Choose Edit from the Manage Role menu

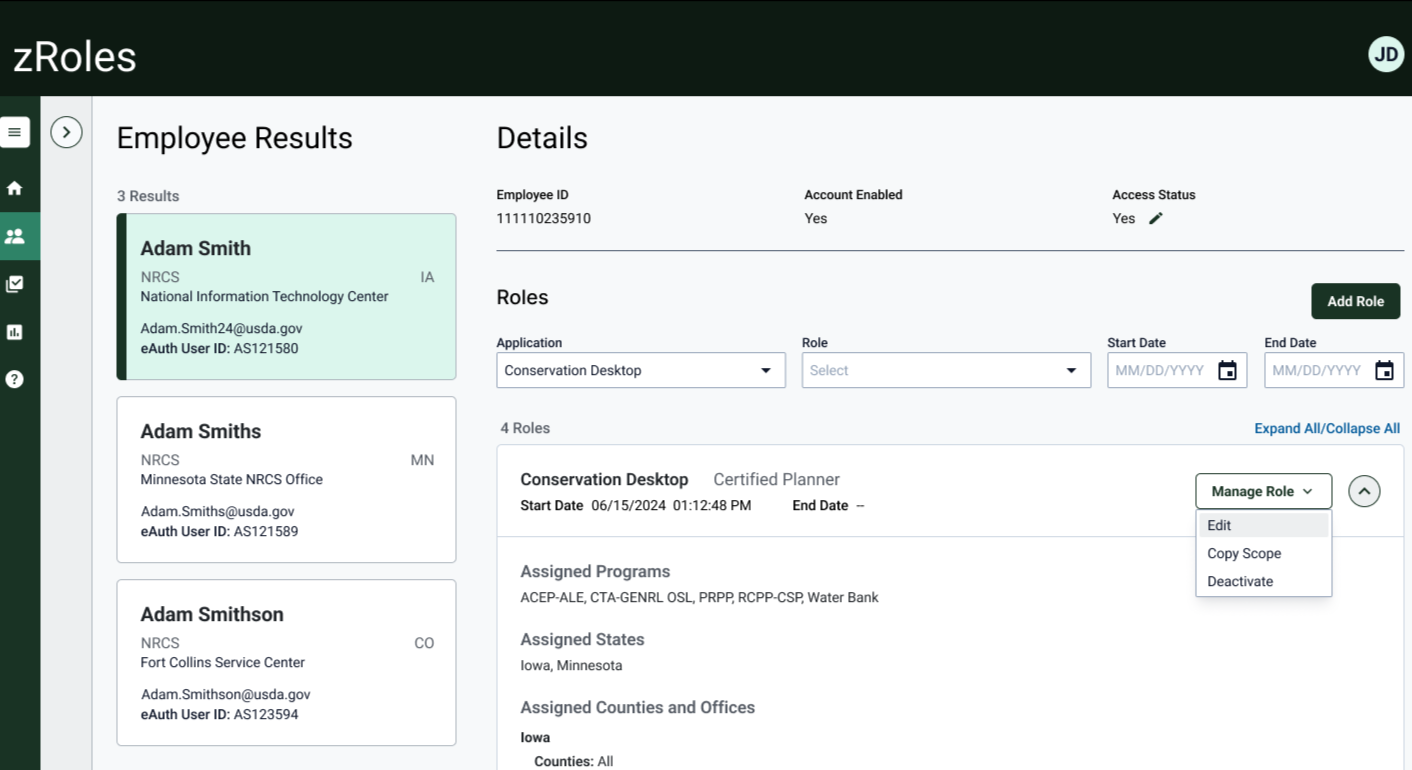(1264, 525)
